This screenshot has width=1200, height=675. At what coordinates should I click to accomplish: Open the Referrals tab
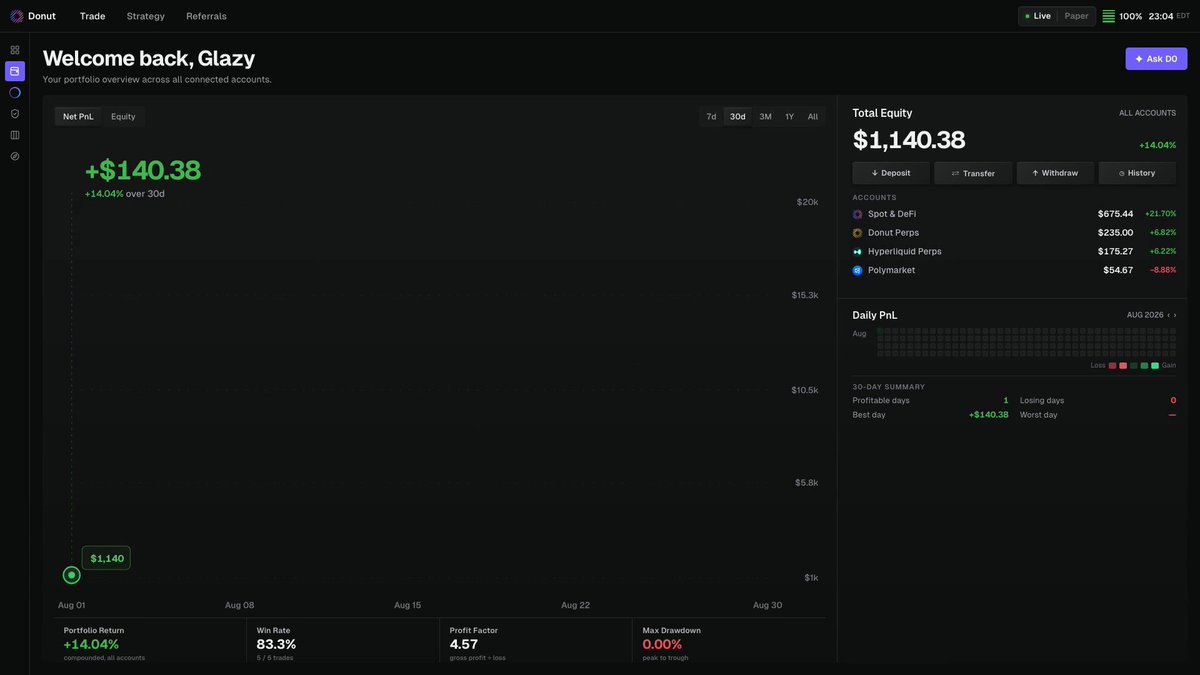206,16
